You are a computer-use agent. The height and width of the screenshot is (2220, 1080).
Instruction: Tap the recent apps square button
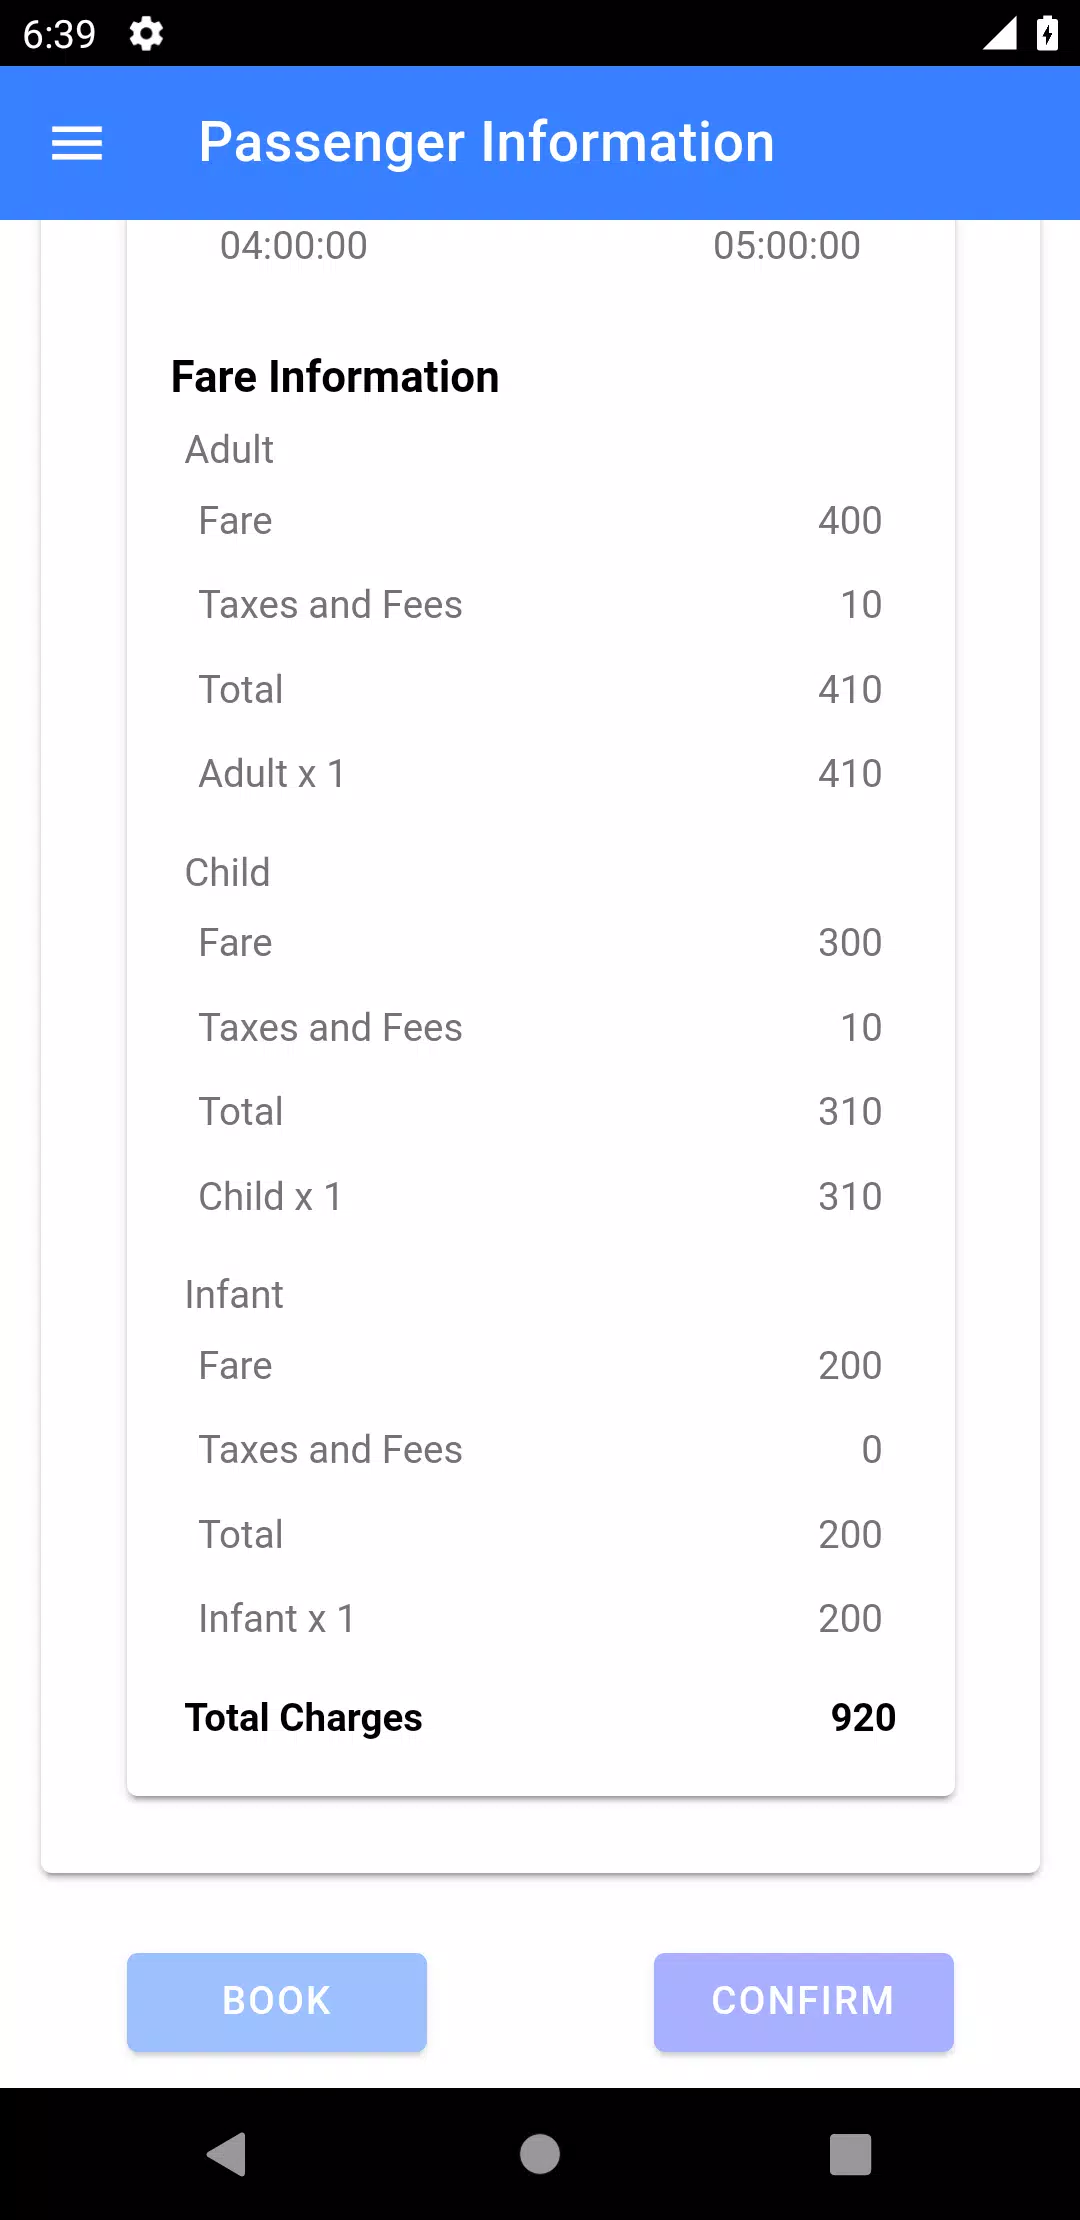[x=851, y=2153]
